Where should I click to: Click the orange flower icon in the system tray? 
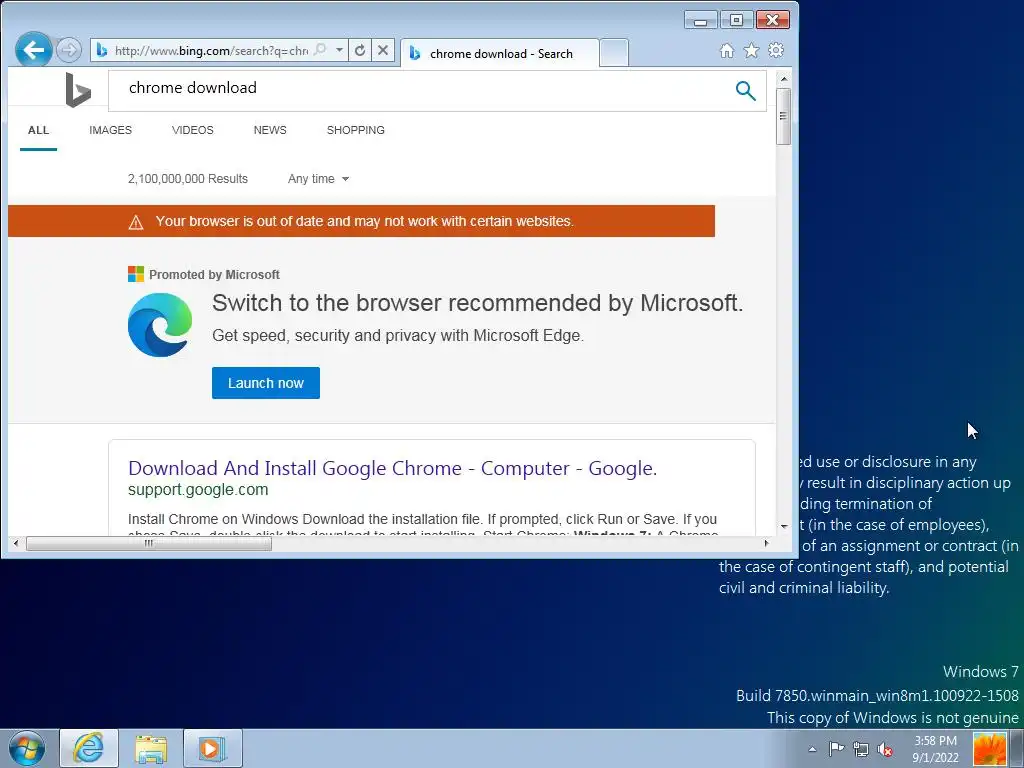[989, 748]
